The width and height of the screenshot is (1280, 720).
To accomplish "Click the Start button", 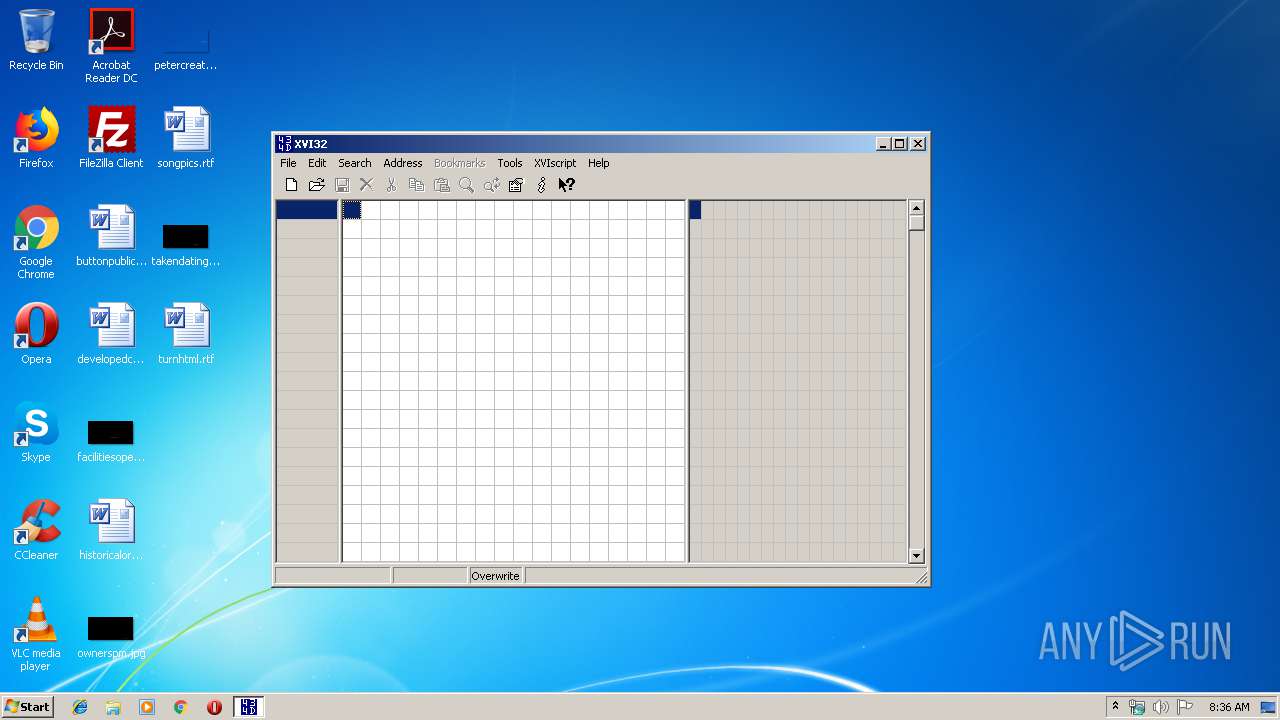I will coord(28,707).
